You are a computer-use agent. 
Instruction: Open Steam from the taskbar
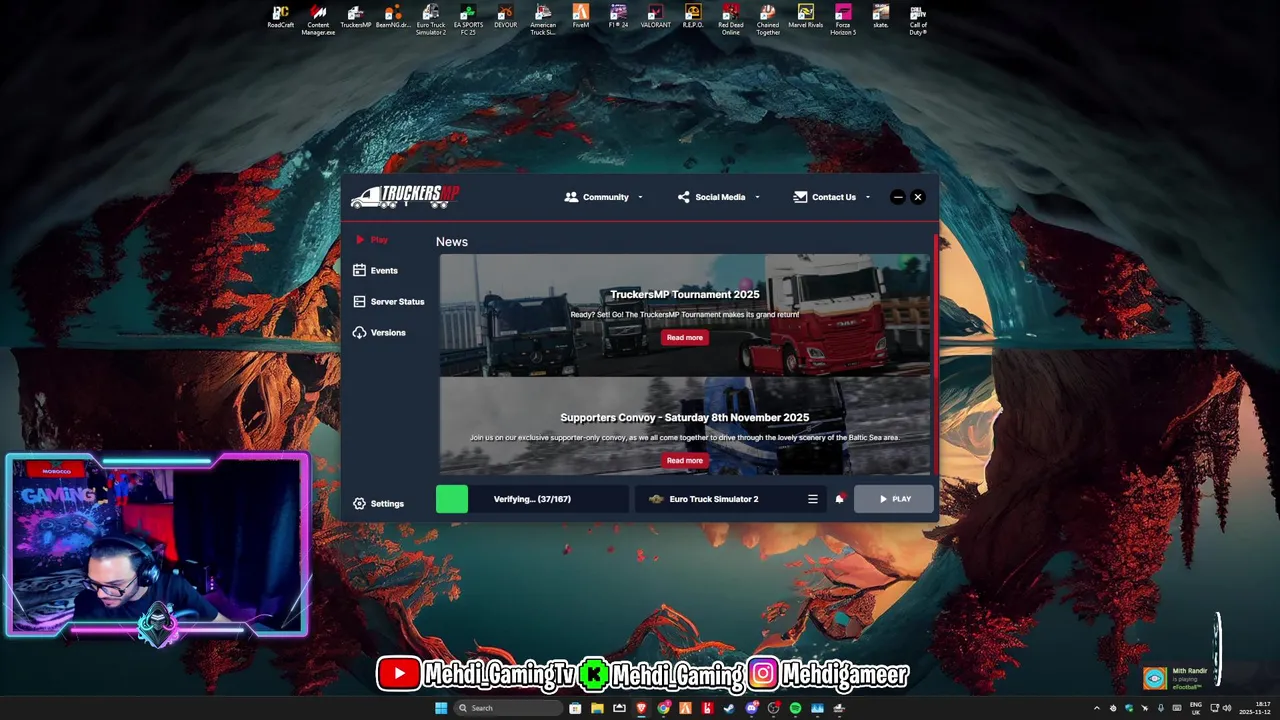[729, 708]
